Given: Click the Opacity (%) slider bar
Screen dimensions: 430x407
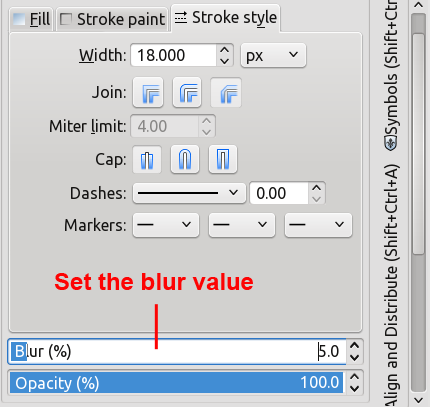Looking at the screenshot, I should pos(177,383).
